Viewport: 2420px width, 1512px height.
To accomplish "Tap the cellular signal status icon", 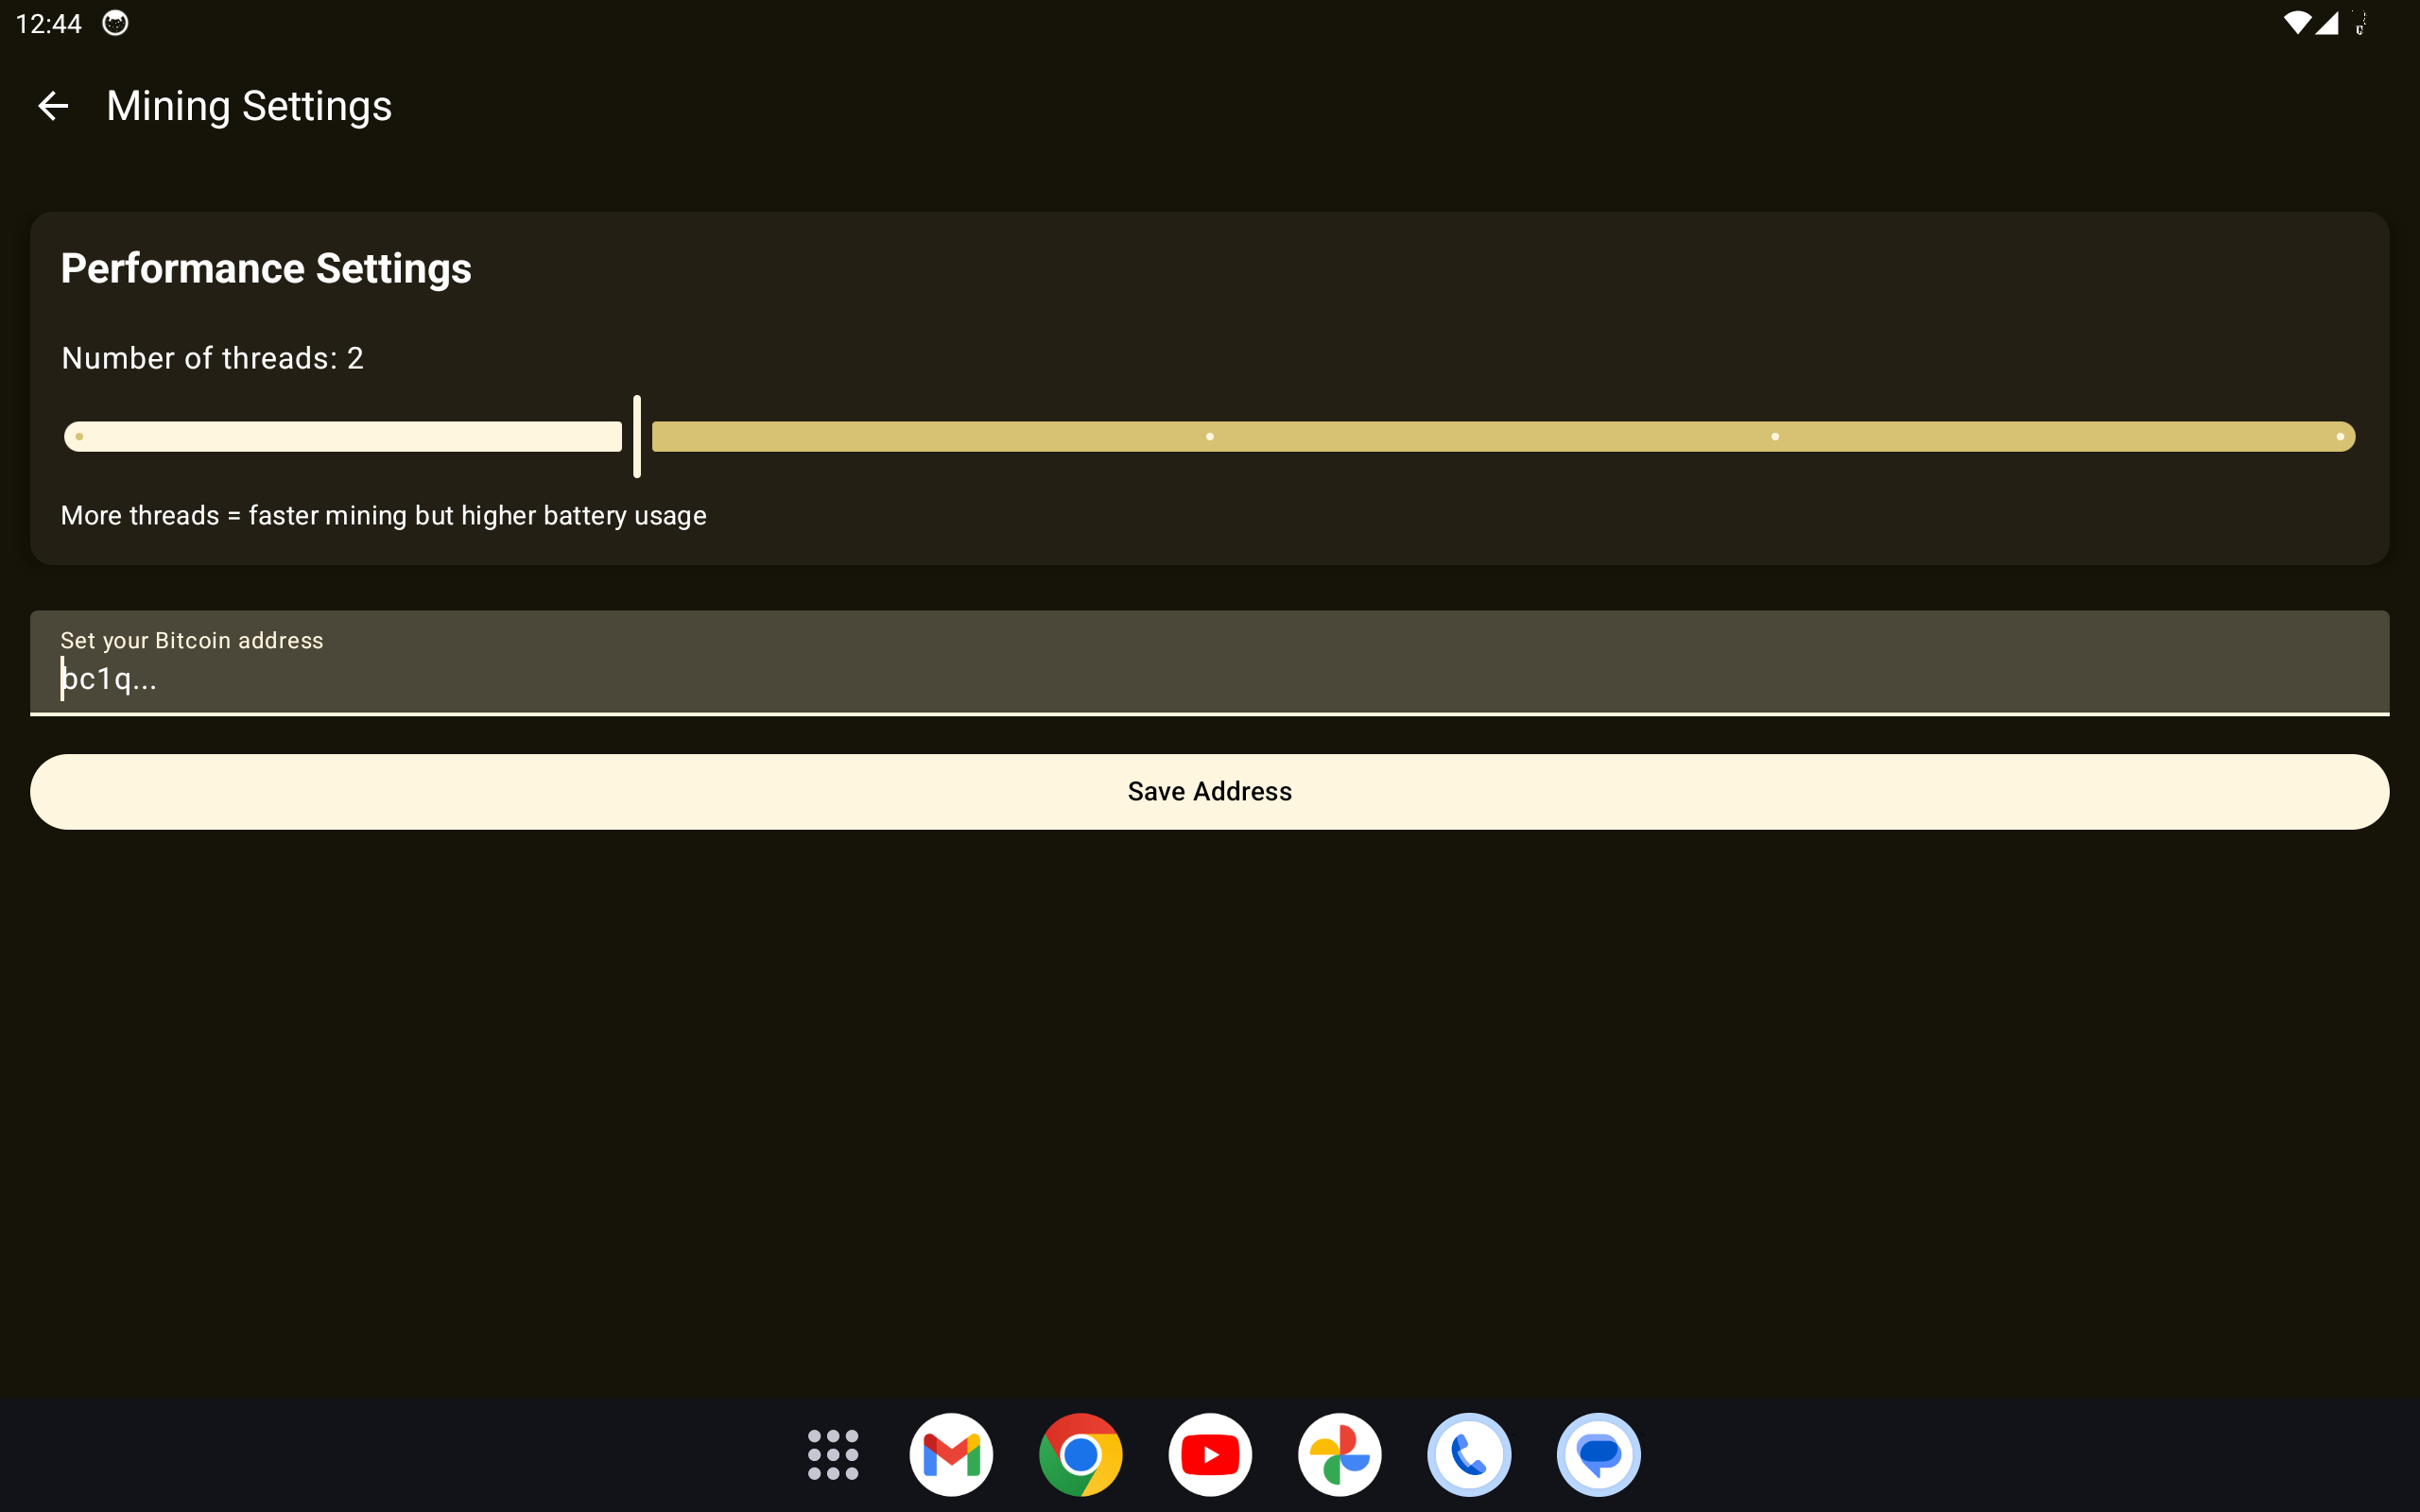I will (2327, 23).
